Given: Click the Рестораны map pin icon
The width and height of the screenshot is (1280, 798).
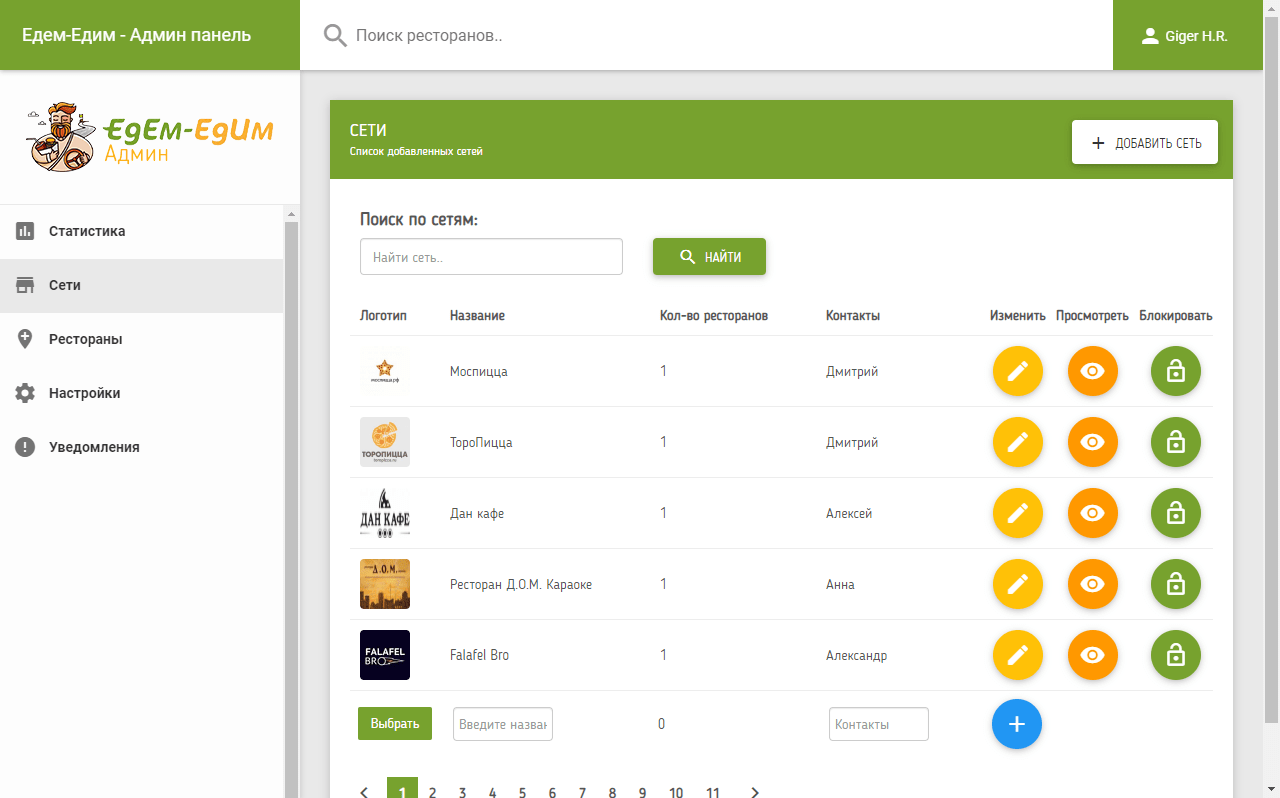Looking at the screenshot, I should (x=25, y=339).
